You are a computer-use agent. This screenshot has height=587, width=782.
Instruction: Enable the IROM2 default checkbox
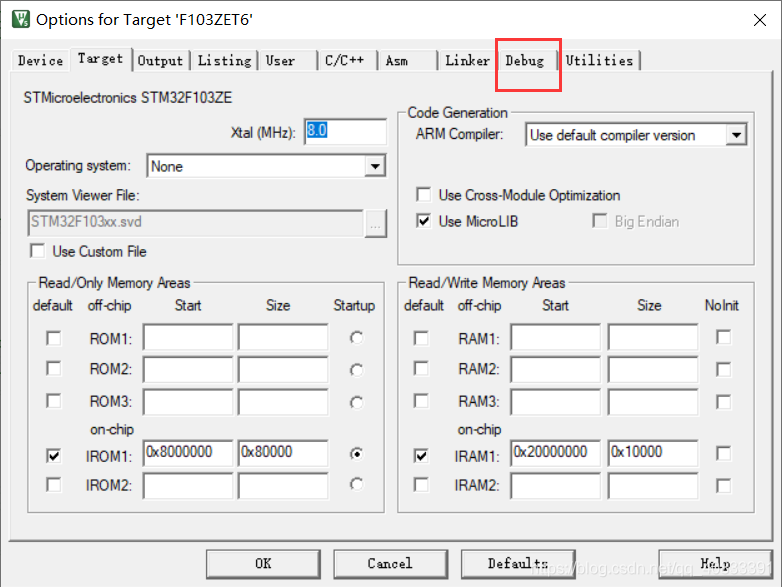(53, 485)
